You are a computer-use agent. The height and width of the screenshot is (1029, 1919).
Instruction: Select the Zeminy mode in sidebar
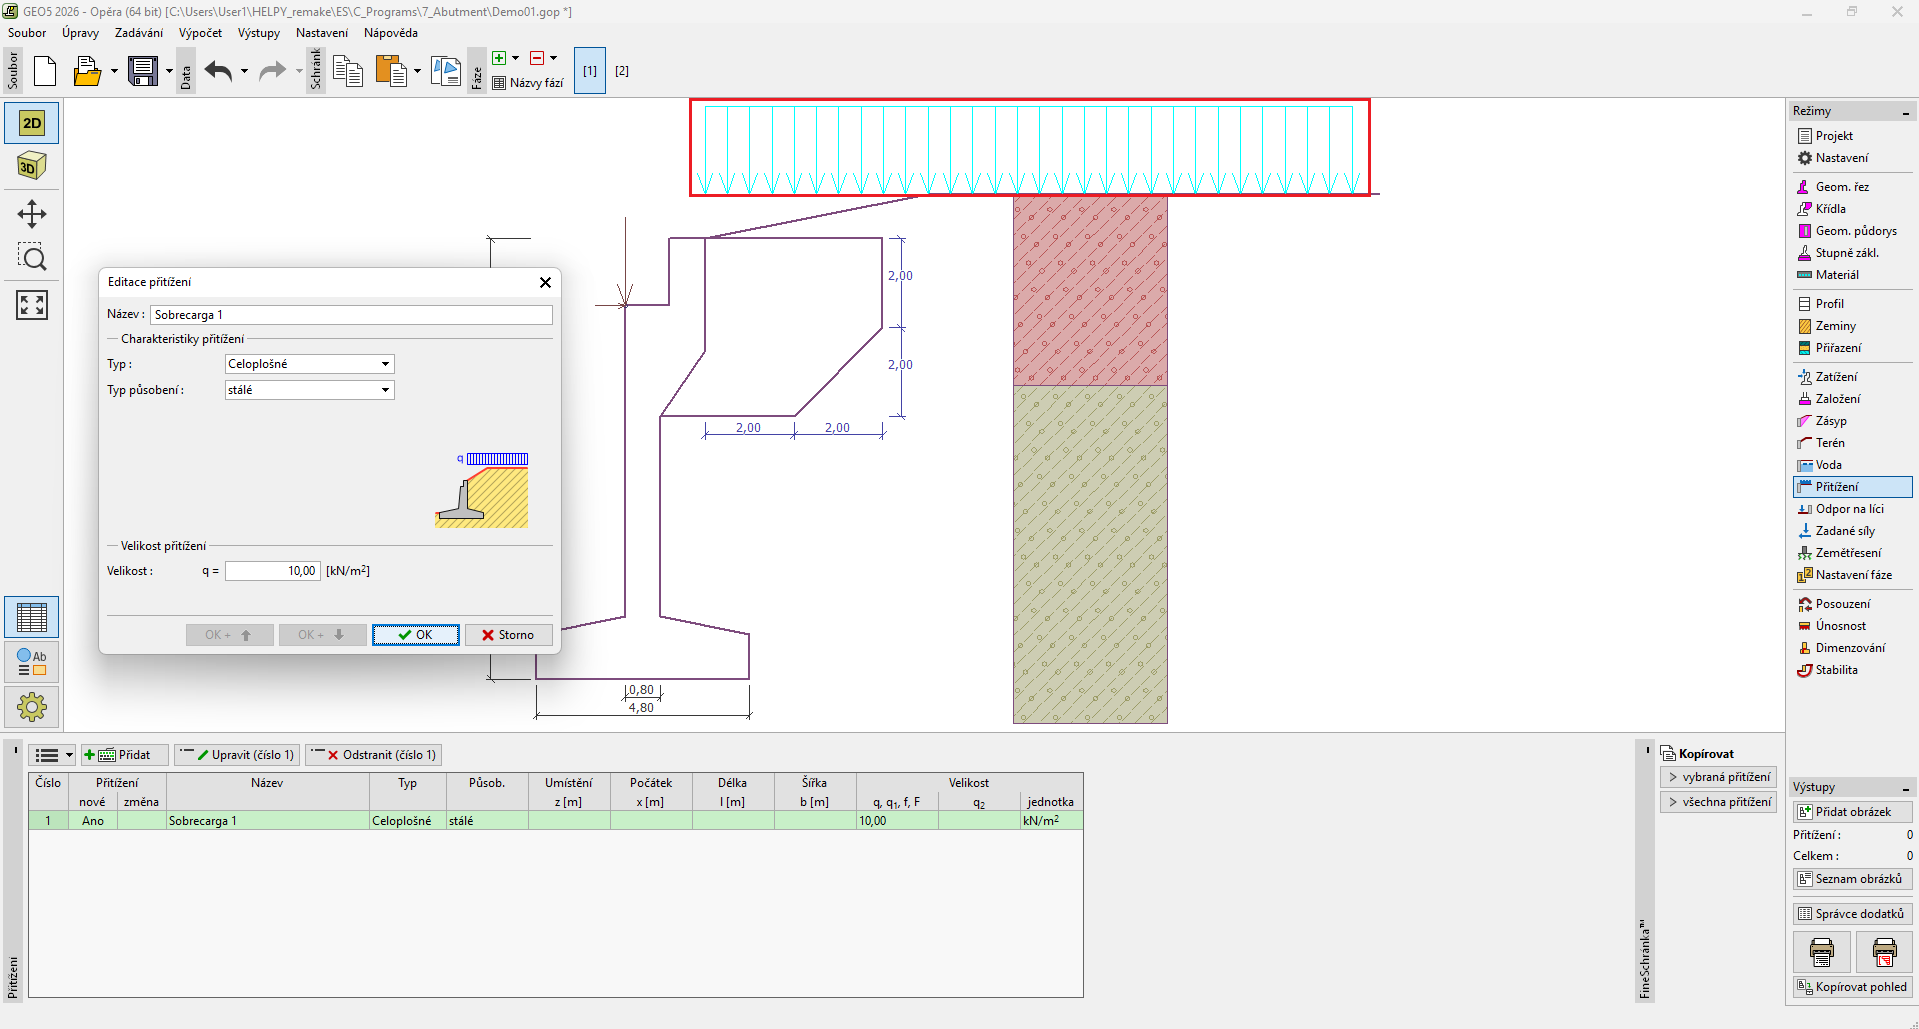(1835, 326)
